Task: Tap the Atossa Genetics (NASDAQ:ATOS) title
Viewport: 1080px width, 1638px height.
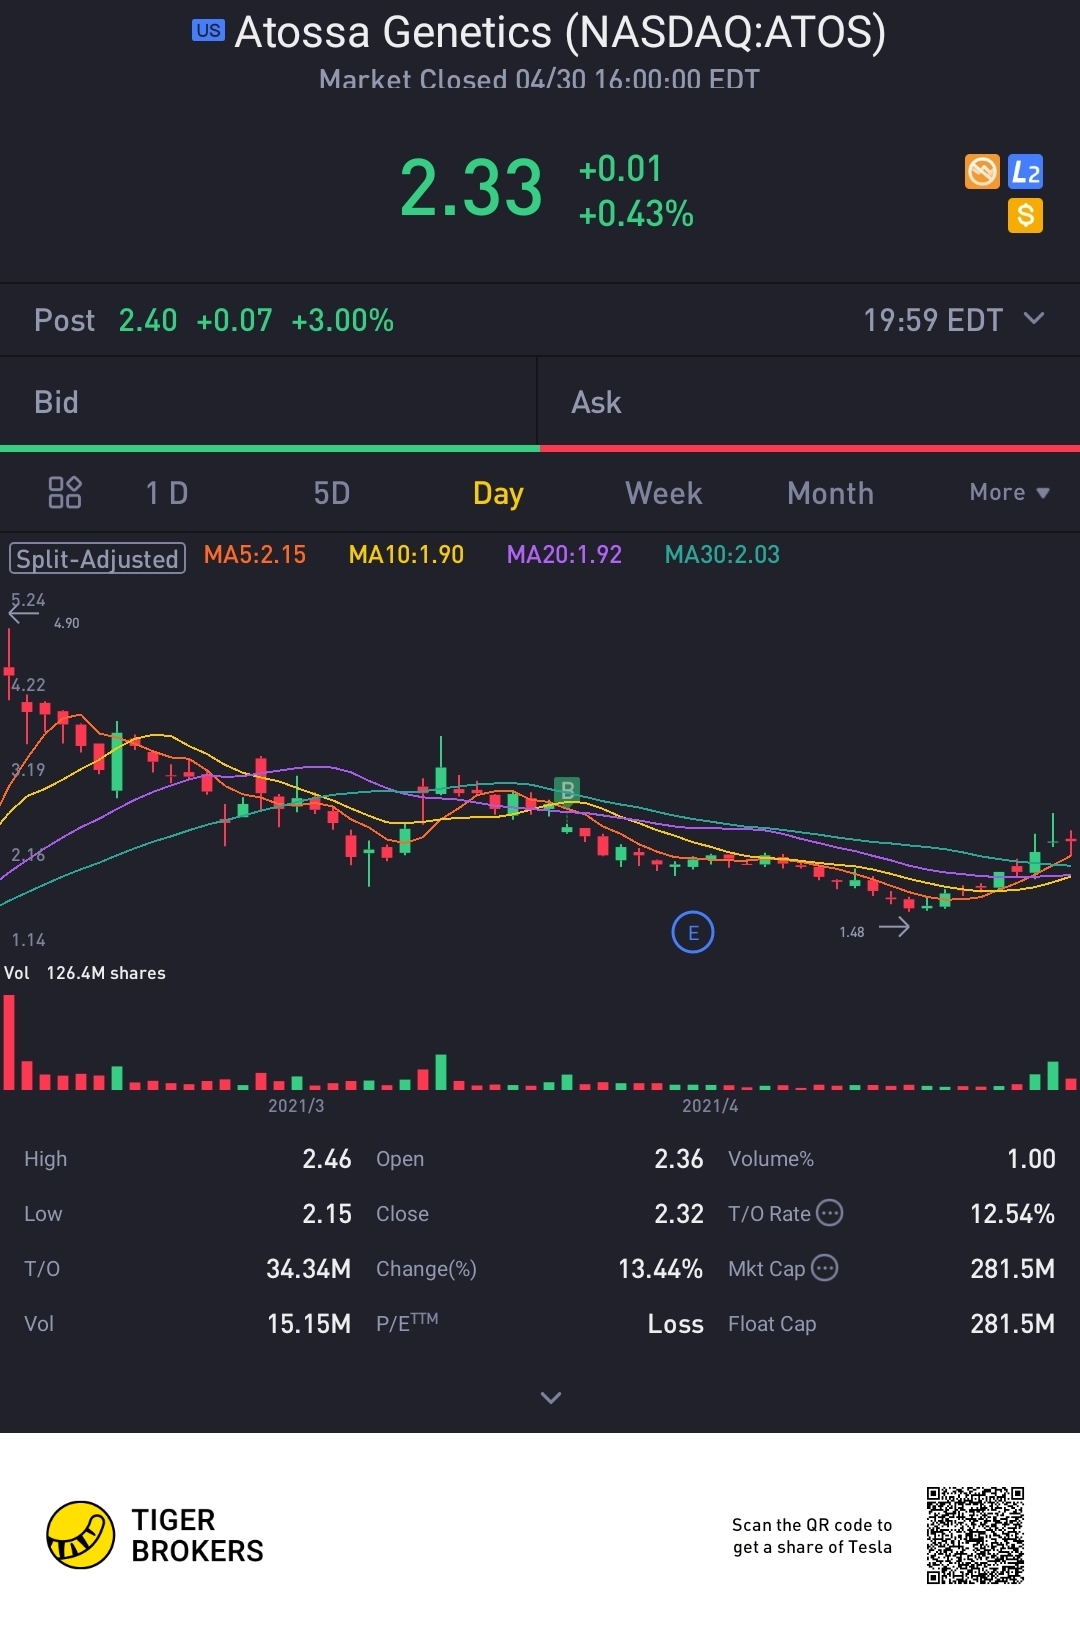Action: click(560, 32)
